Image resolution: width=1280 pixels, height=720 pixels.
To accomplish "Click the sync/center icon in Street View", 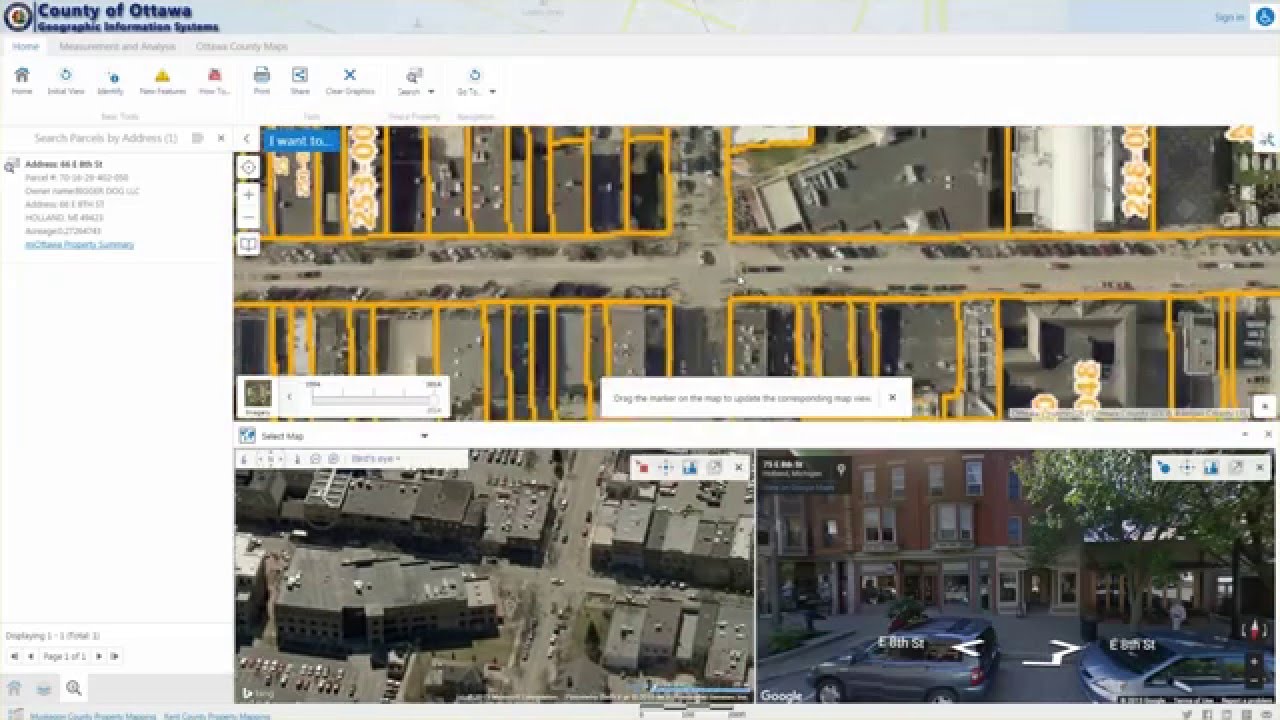I will 1187,467.
